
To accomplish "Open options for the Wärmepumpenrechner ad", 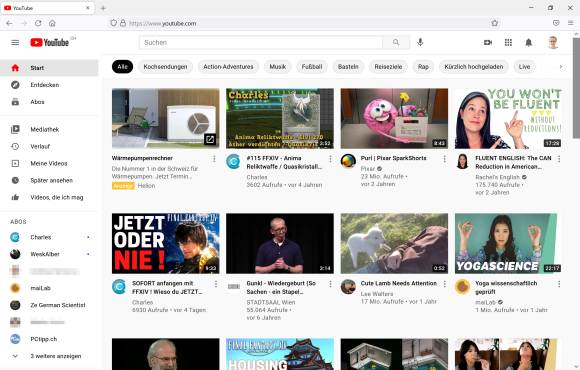I will (214, 159).
